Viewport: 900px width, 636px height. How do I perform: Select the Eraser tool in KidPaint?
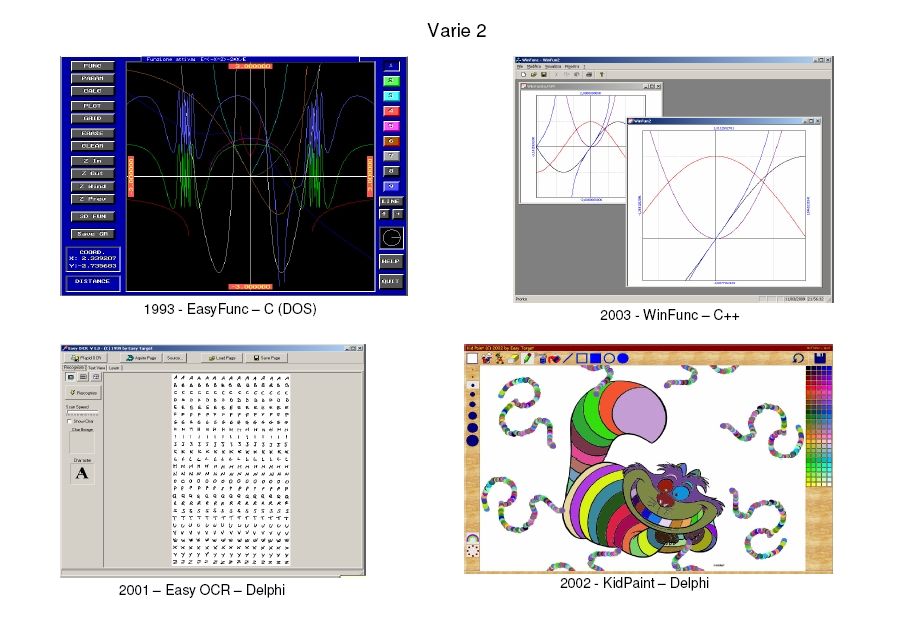pos(513,358)
